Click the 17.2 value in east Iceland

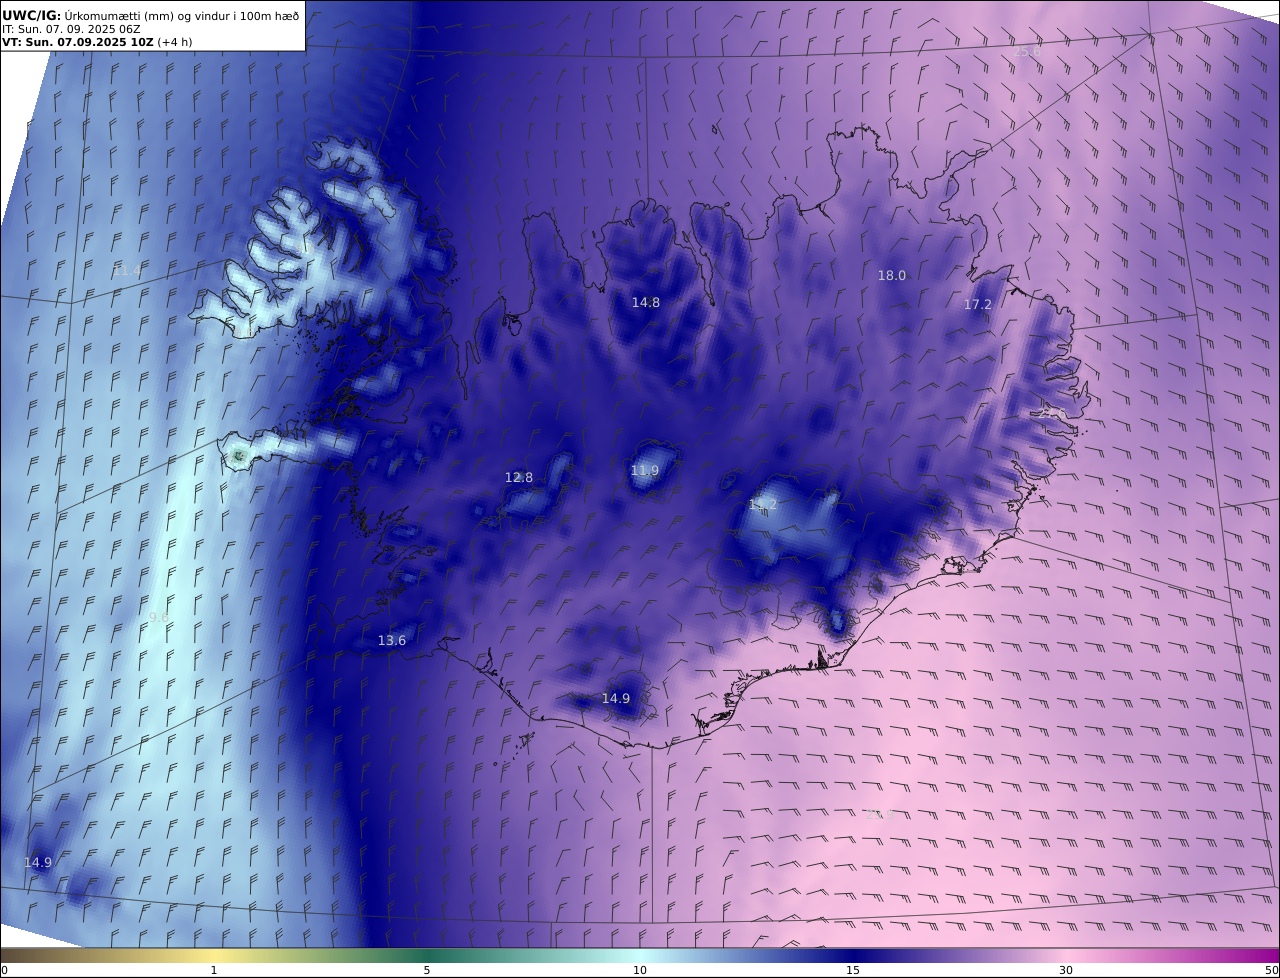[x=978, y=305]
